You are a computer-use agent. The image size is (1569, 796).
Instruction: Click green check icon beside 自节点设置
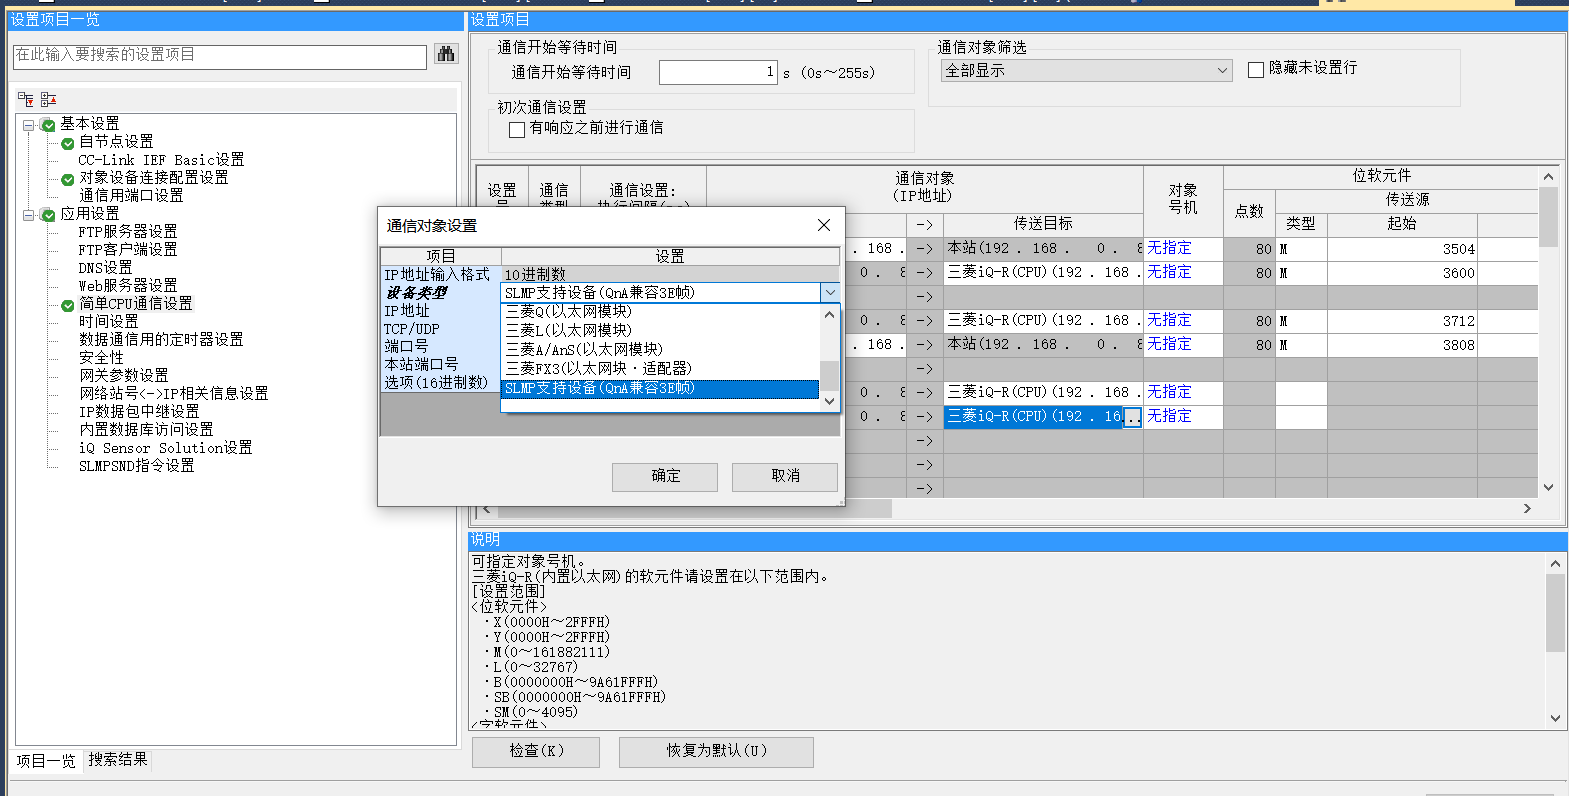(68, 143)
